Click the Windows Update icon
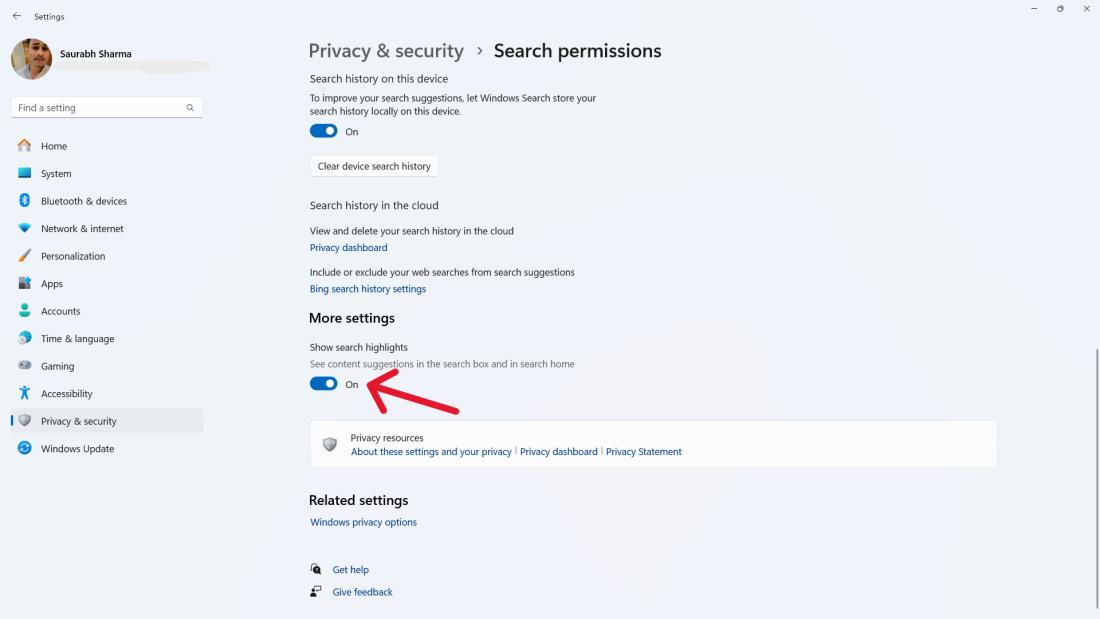The width and height of the screenshot is (1100, 619). [x=25, y=449]
